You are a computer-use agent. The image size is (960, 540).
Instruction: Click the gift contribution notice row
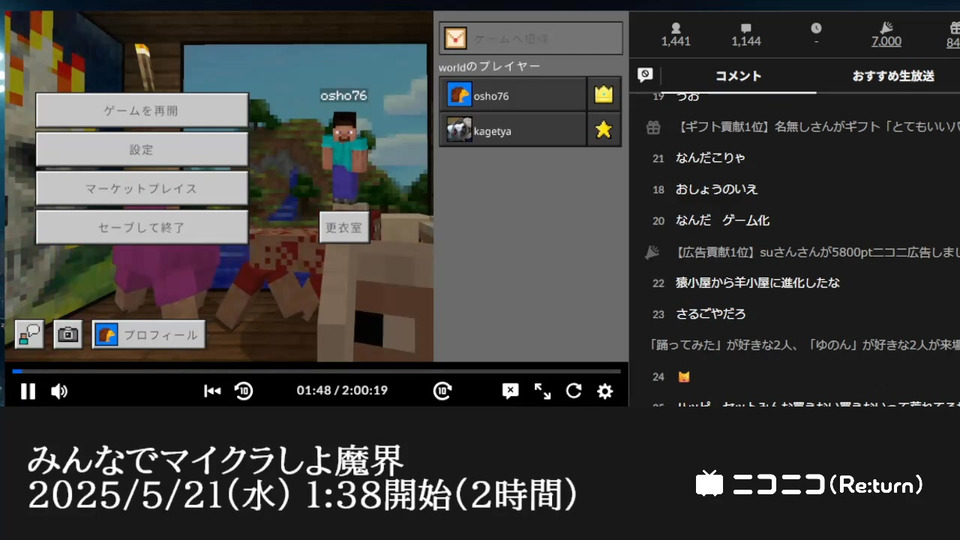click(x=802, y=127)
